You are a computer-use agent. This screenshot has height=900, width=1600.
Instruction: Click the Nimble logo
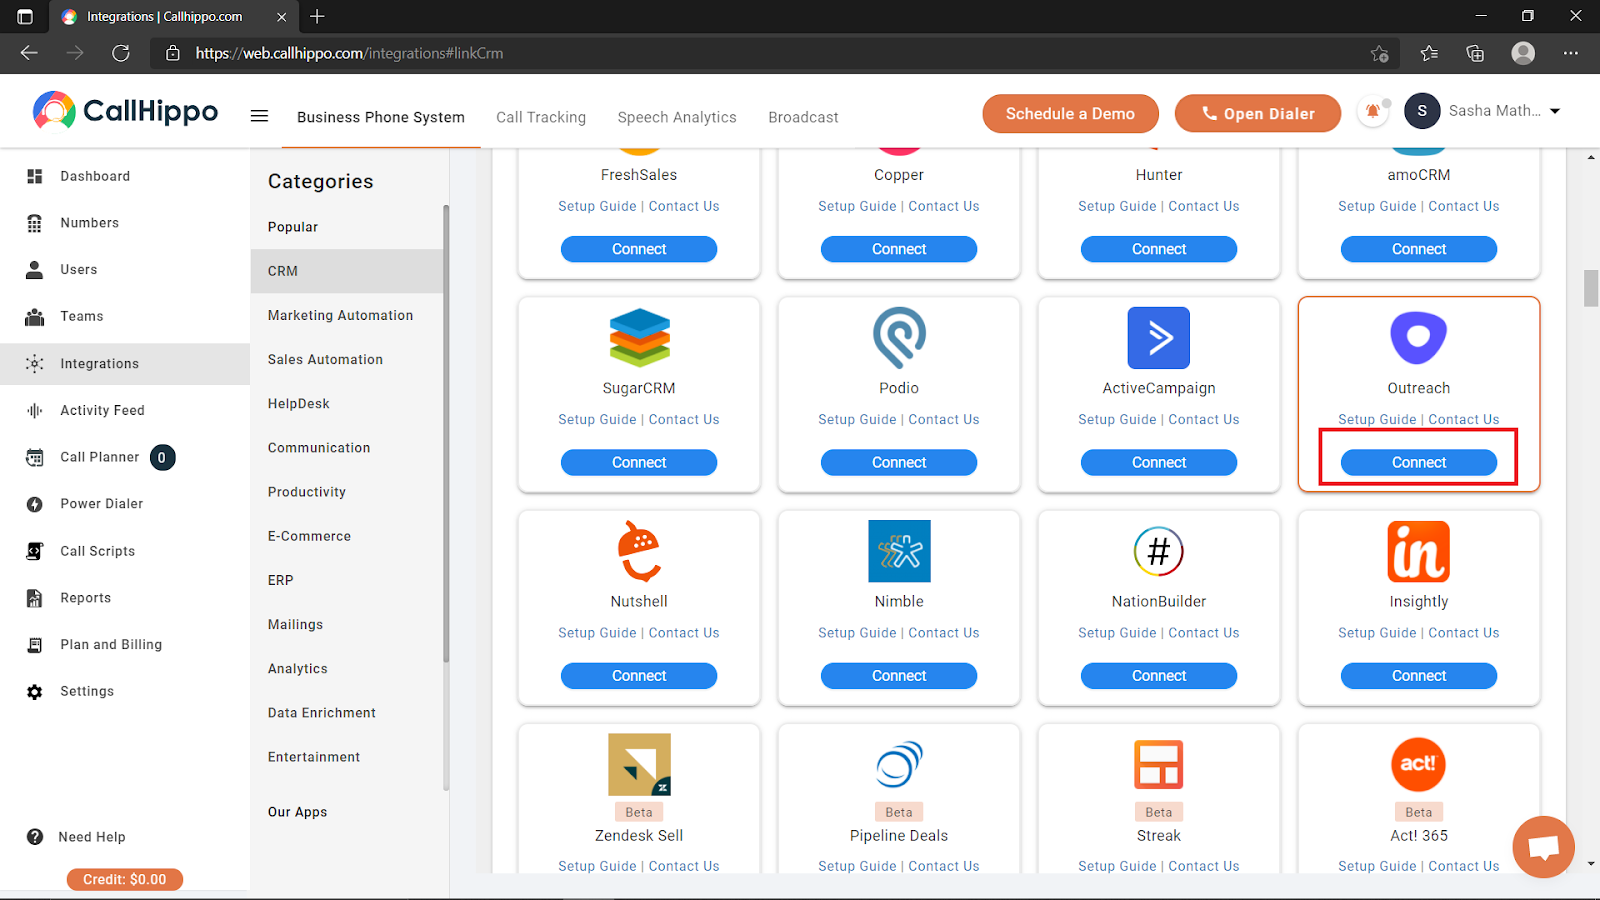click(x=899, y=551)
